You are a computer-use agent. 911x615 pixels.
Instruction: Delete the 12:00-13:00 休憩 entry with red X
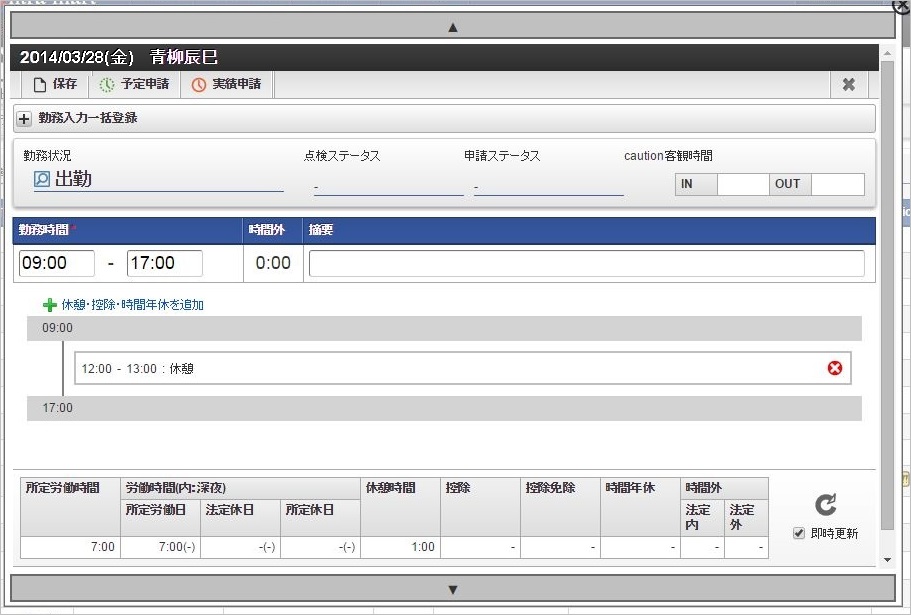pos(835,368)
